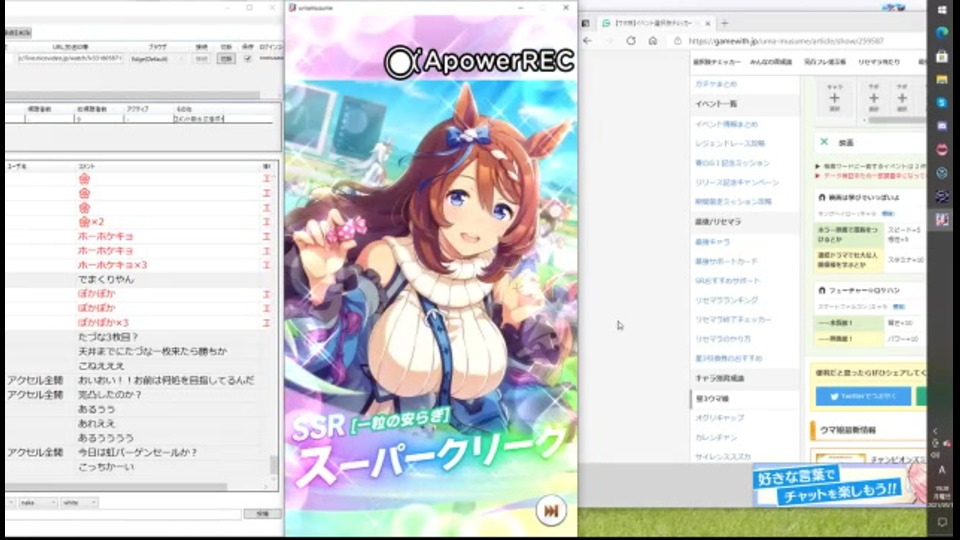This screenshot has width=960, height=540.
Task: Show hidden tray icons chevron
Action: tap(936, 431)
